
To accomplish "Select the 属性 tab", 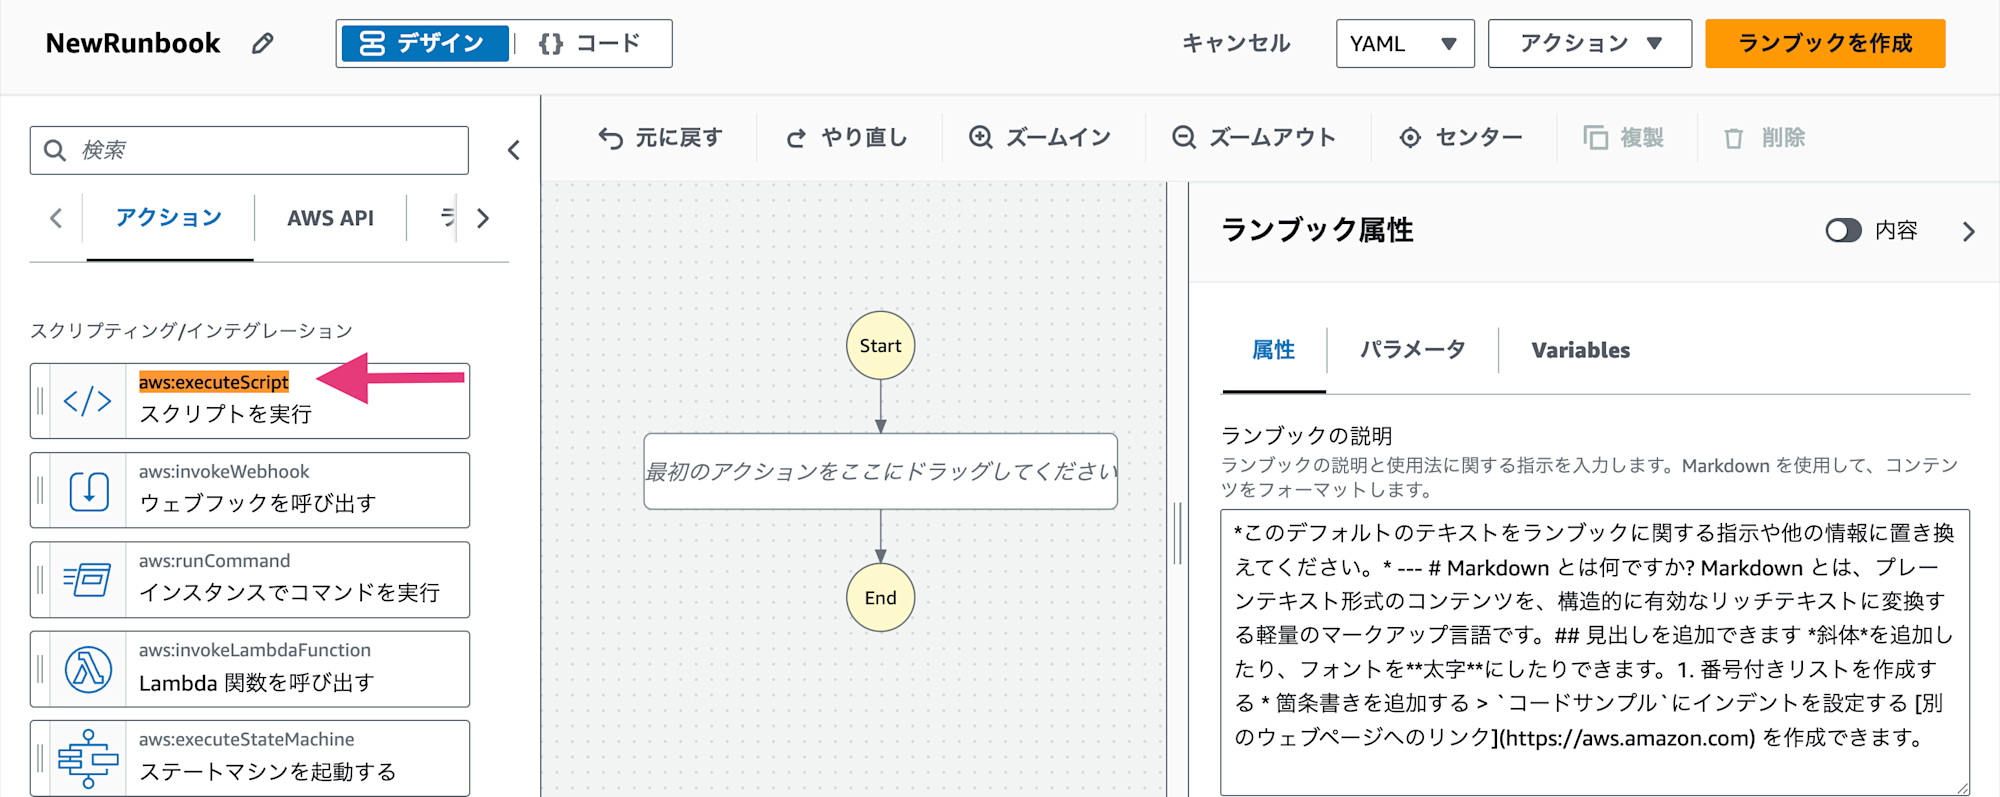I will click(1273, 350).
